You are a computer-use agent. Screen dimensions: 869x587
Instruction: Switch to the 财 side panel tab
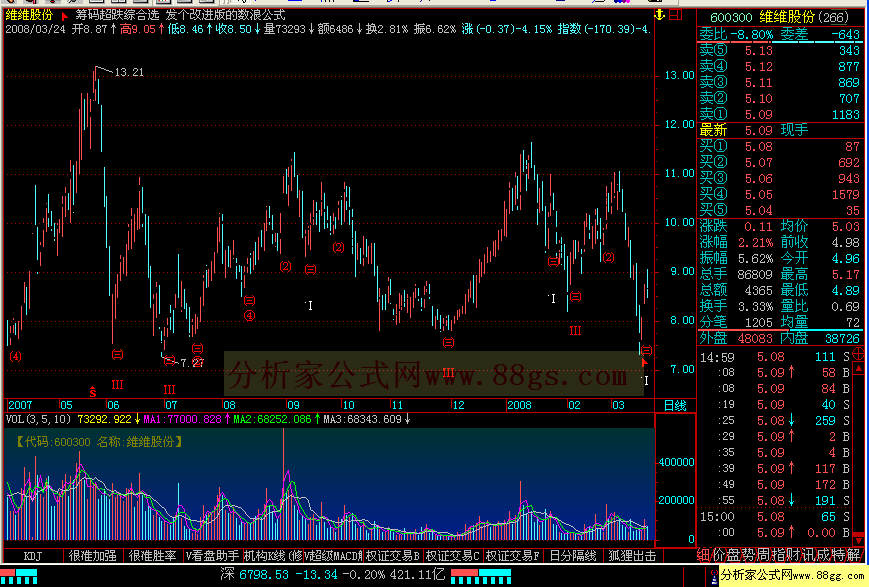pyautogui.click(x=793, y=555)
